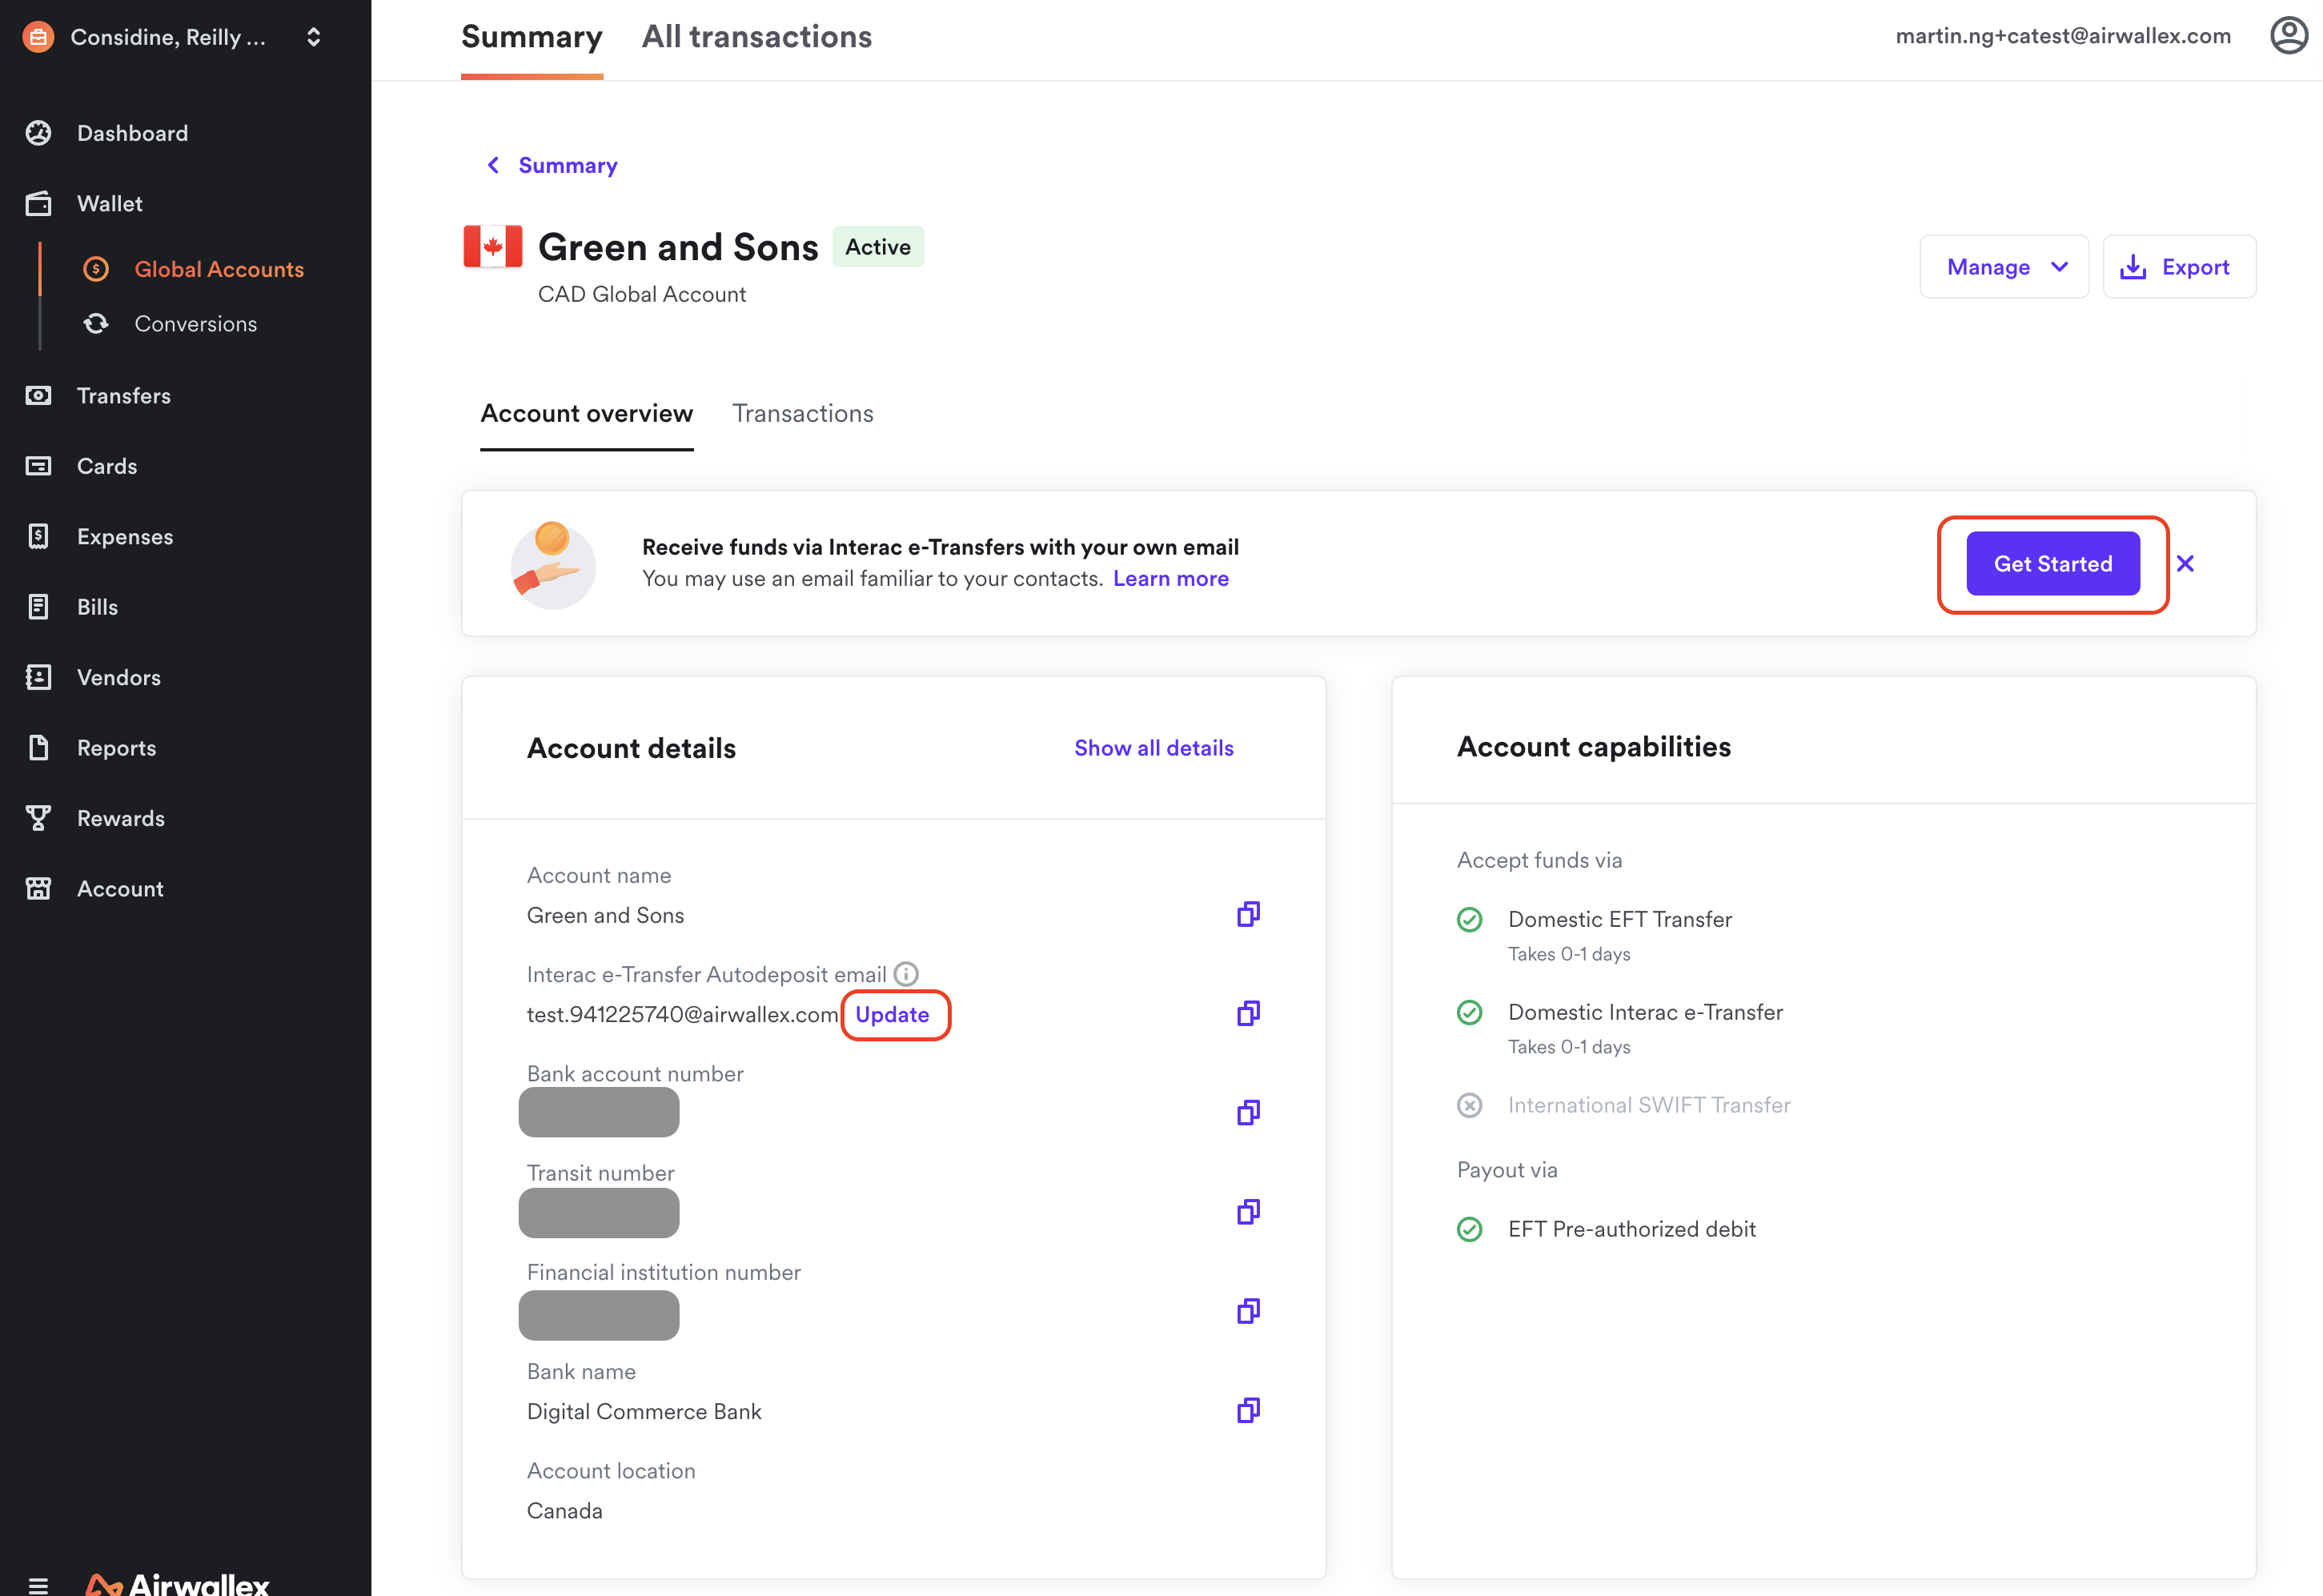Copy the Bank name Digital Commerce Bank

pos(1247,1410)
